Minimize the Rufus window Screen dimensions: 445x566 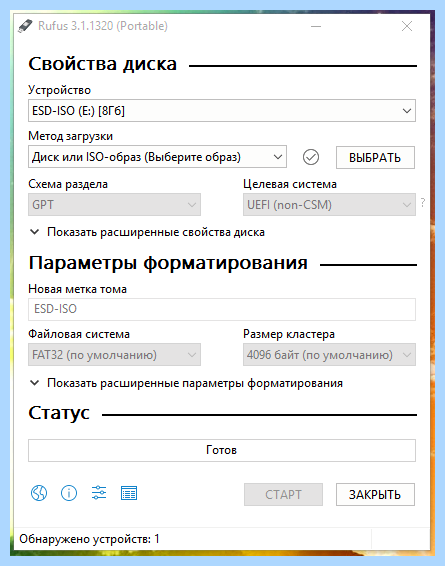pos(316,26)
